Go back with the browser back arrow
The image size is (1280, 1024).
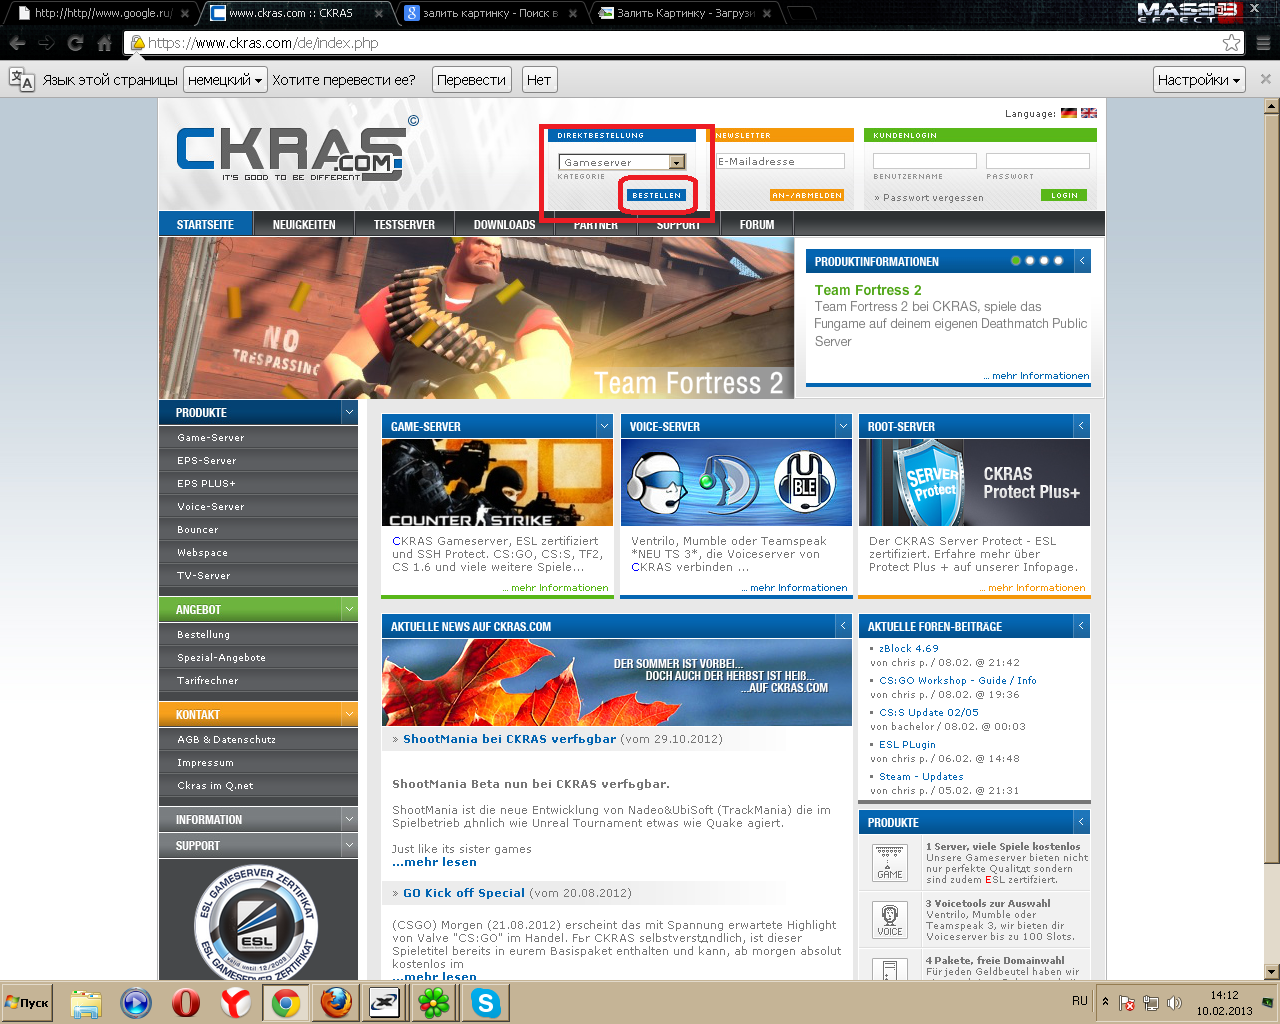17,43
